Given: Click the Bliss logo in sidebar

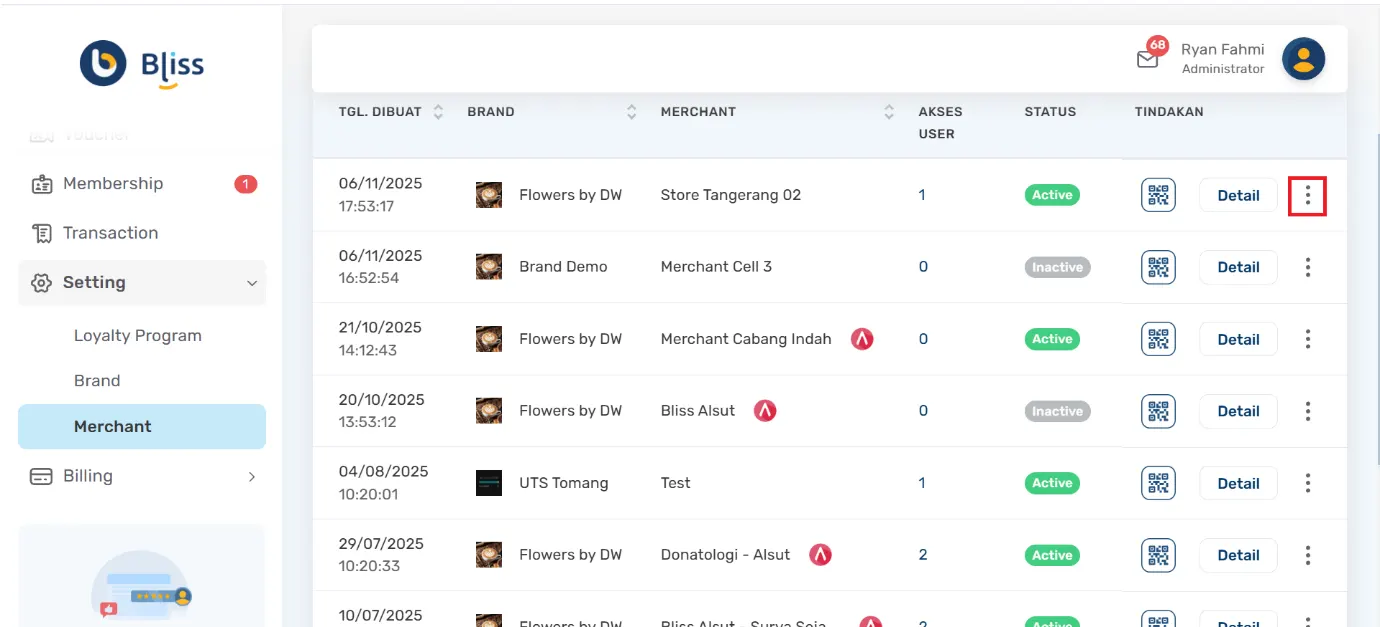Looking at the screenshot, I should (142, 65).
